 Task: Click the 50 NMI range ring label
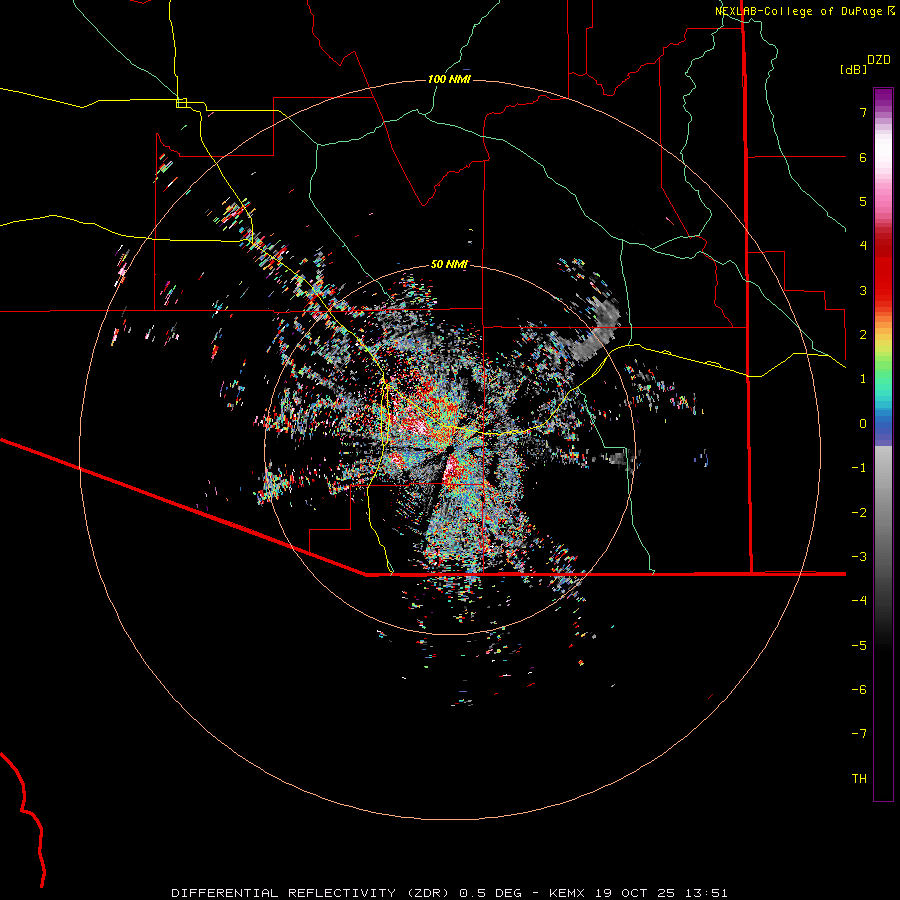(x=449, y=264)
